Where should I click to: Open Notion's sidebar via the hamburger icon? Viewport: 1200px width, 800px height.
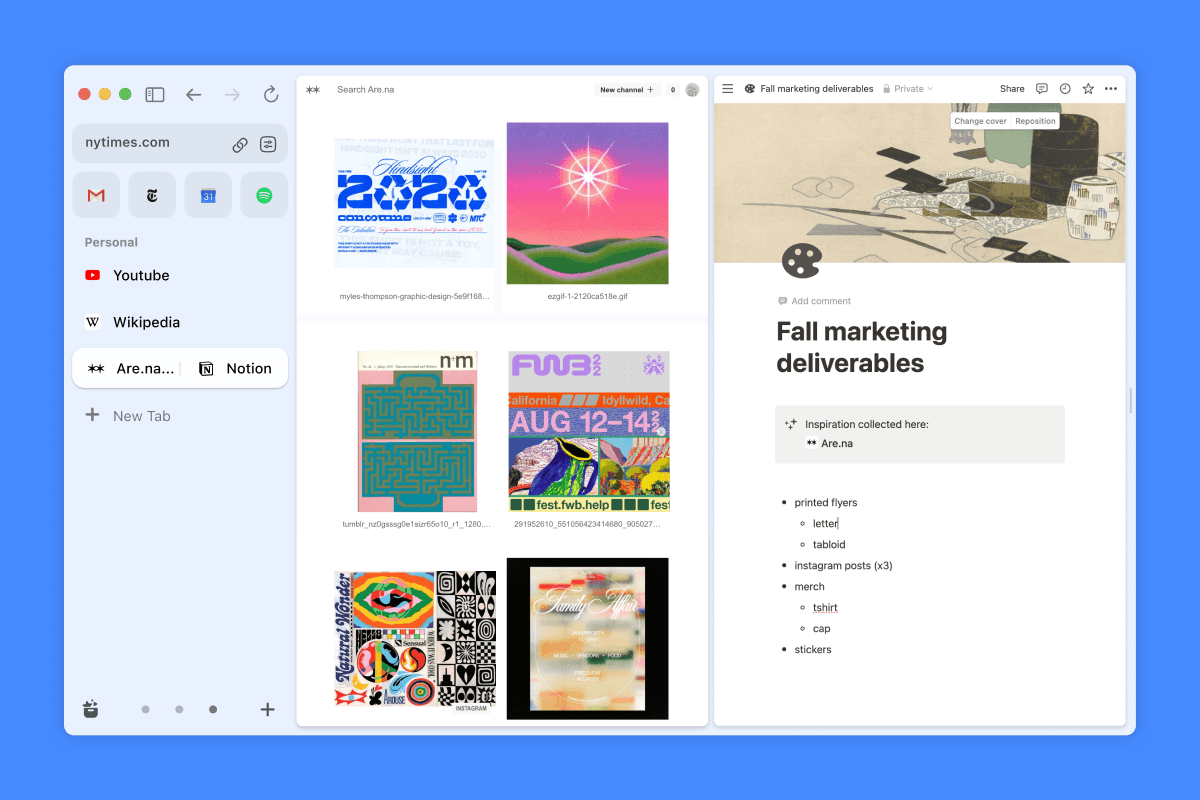coord(728,88)
